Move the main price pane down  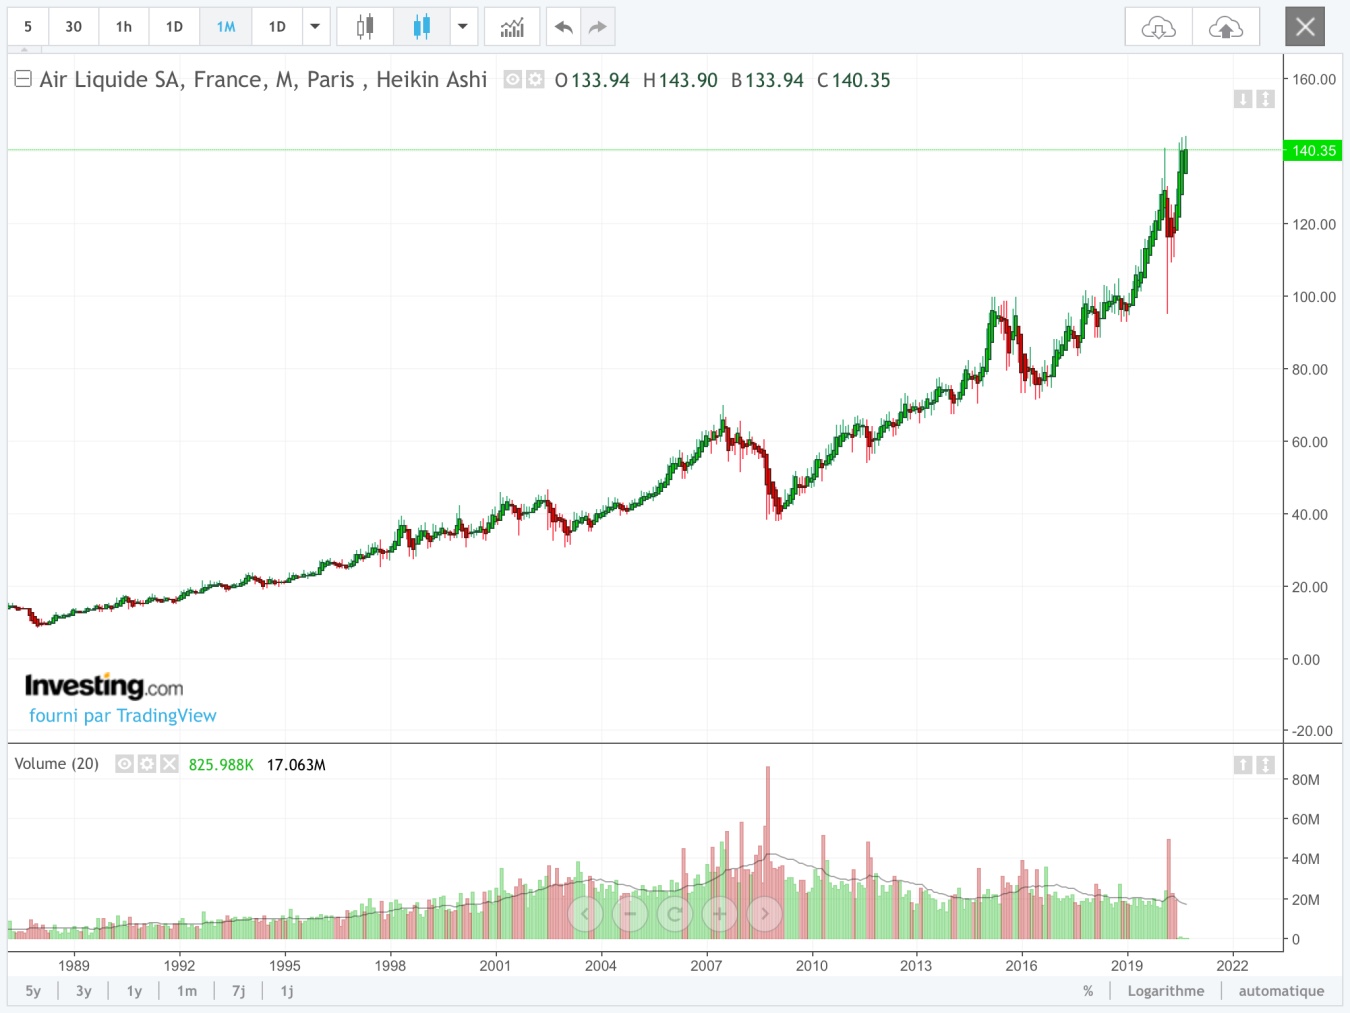point(1243,99)
